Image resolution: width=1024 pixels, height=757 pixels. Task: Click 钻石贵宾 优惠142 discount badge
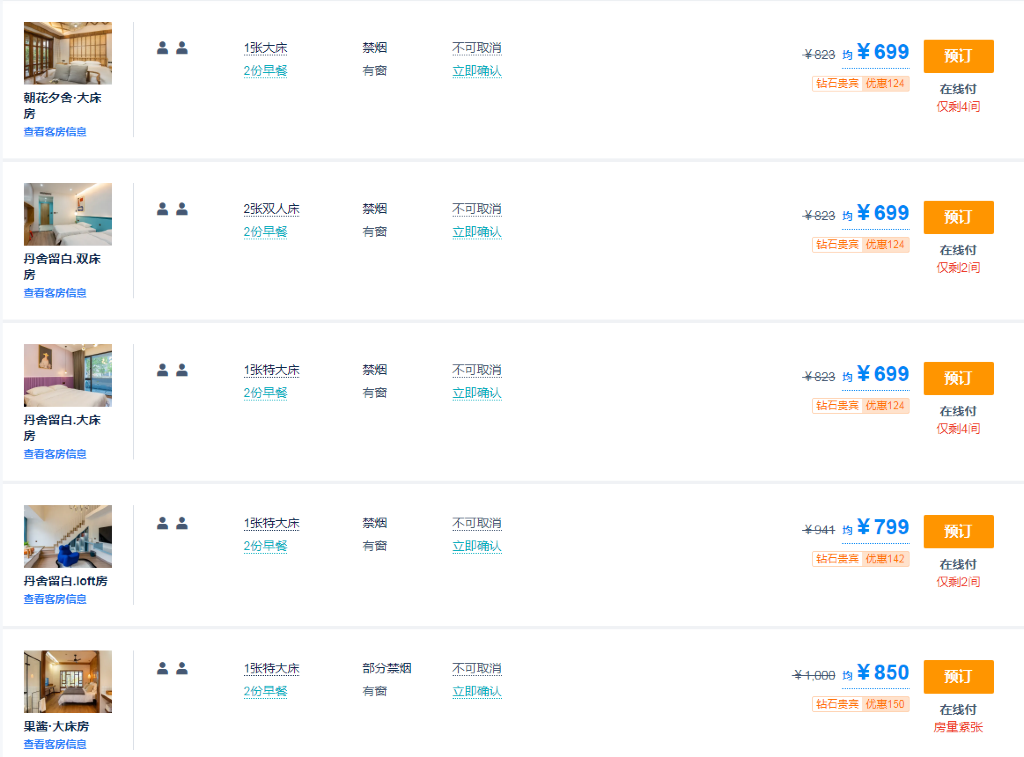[x=860, y=559]
